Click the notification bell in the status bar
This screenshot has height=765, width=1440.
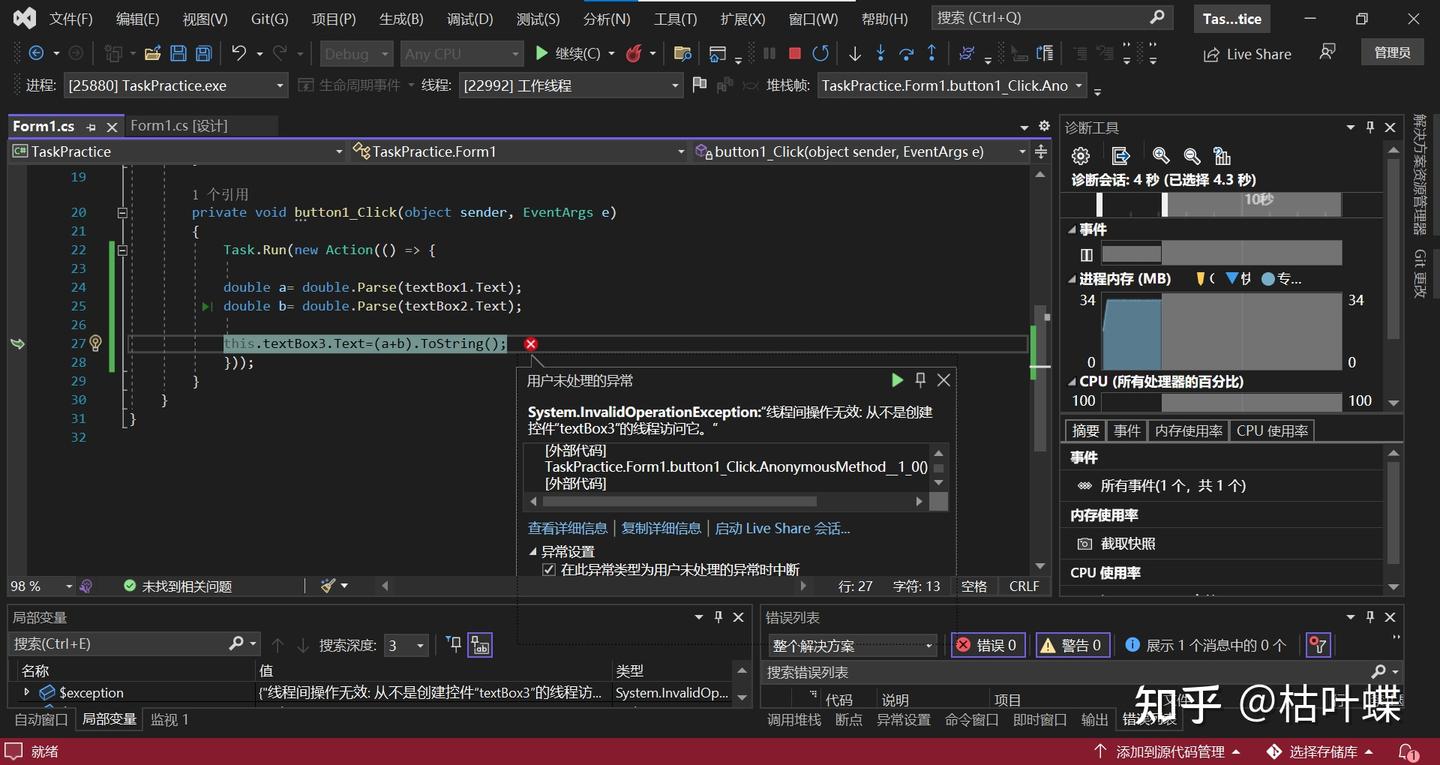pyautogui.click(x=1408, y=752)
